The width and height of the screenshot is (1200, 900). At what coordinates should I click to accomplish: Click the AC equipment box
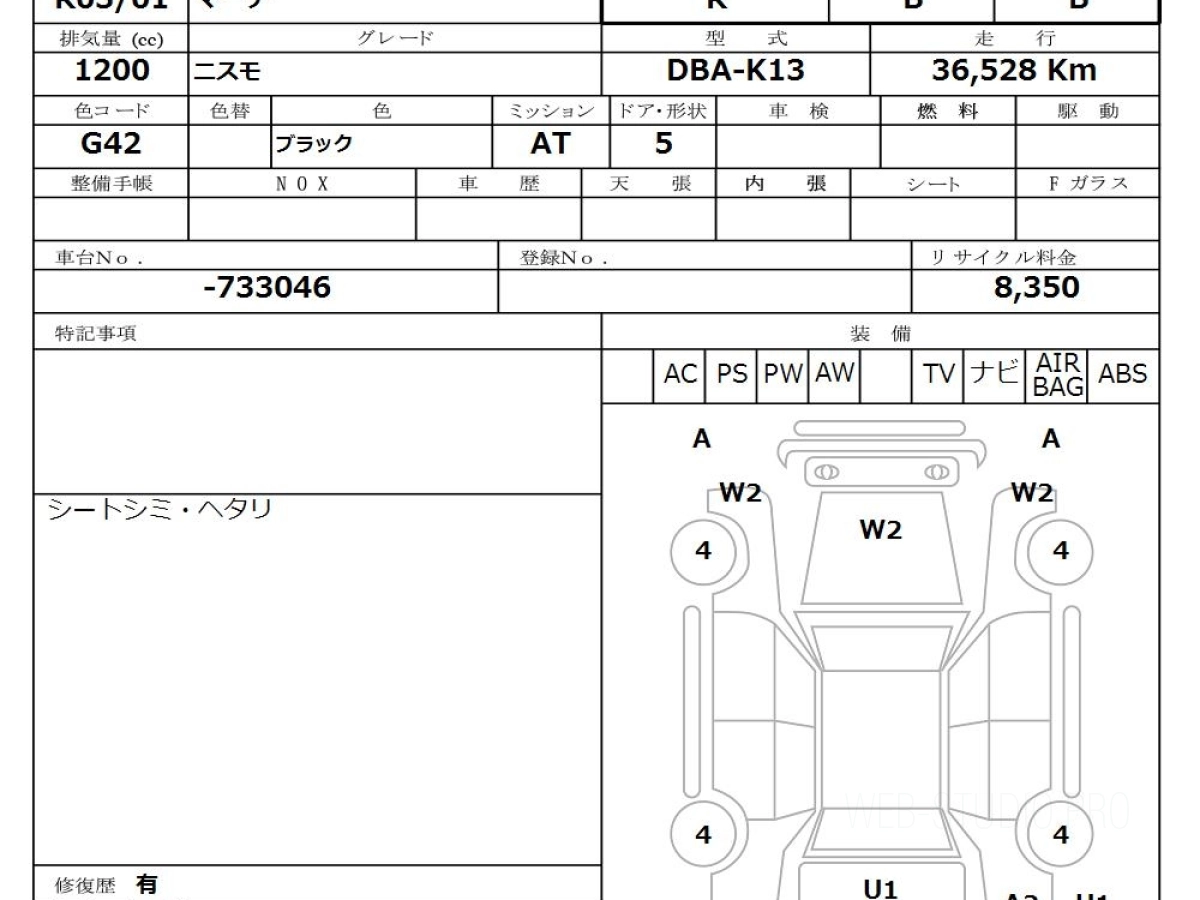coord(680,375)
